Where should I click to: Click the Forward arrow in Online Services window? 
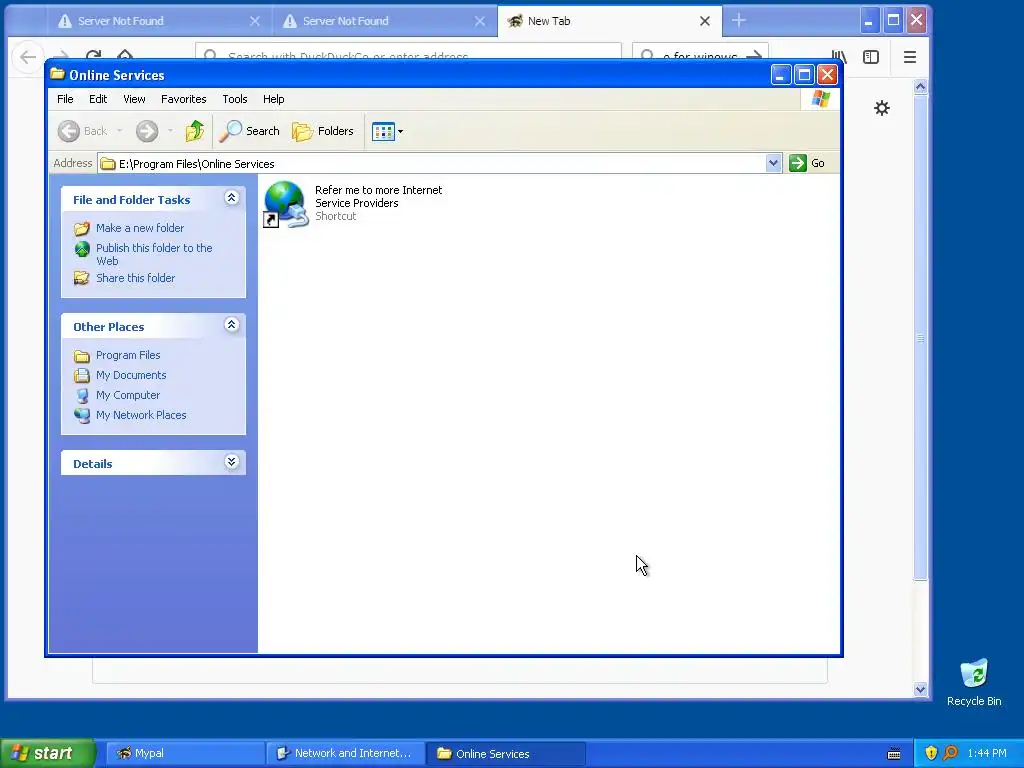tap(147, 131)
